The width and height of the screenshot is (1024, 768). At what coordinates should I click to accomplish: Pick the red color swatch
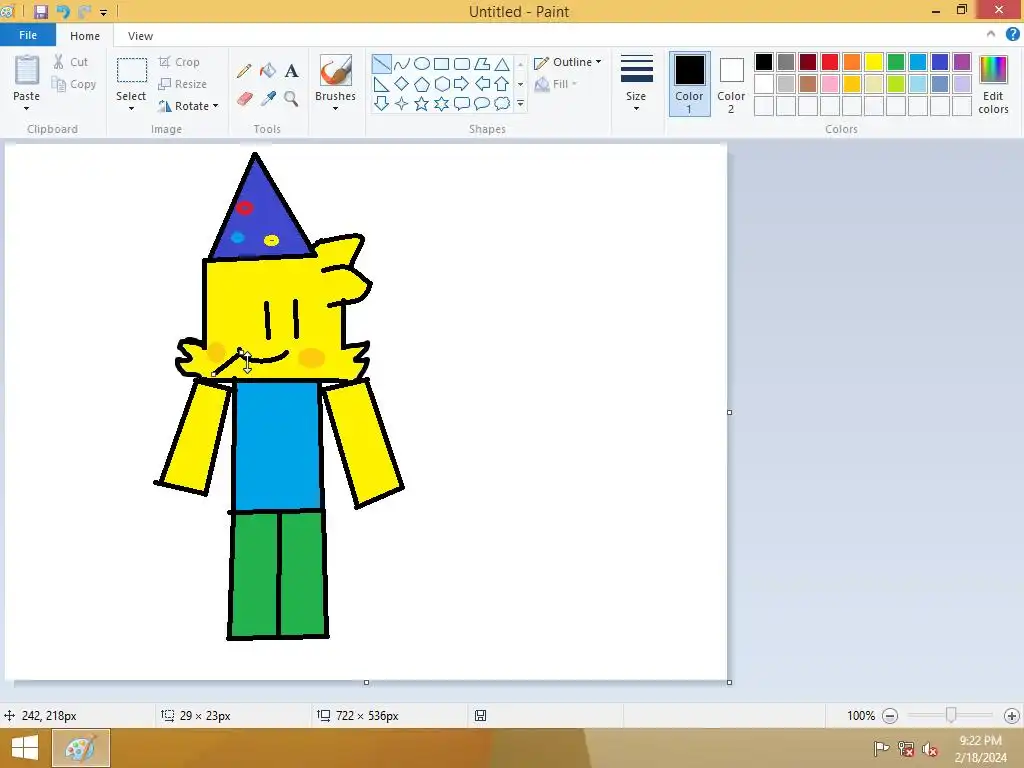830,62
